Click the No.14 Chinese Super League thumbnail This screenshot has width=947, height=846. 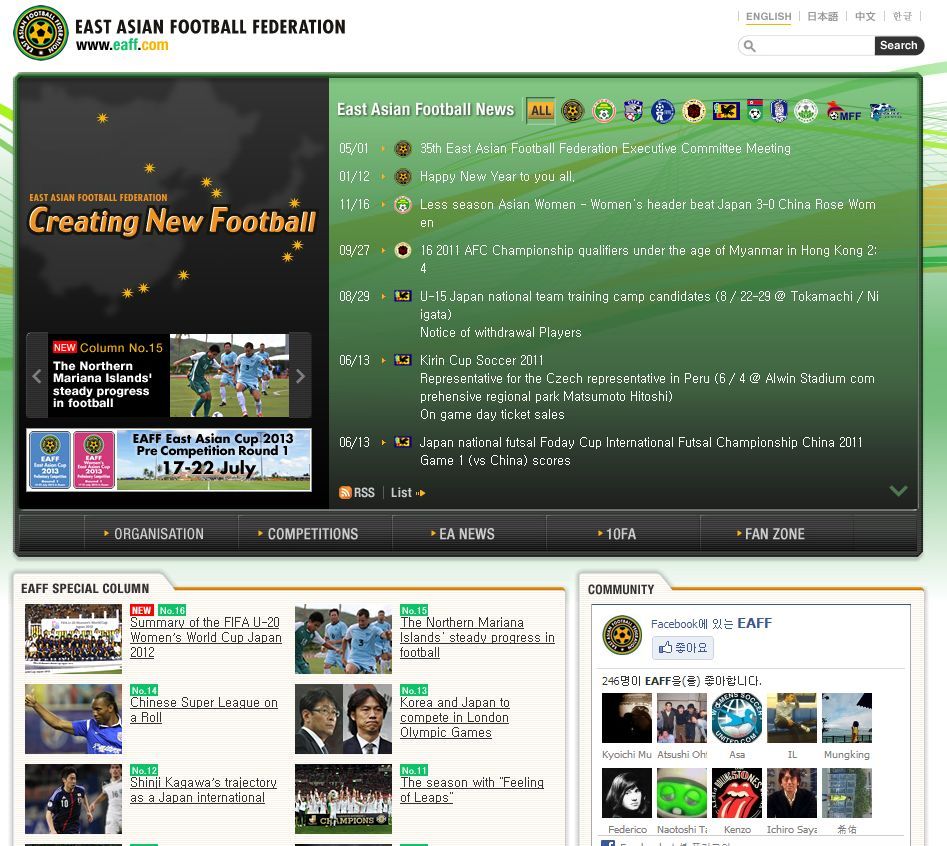(73, 719)
